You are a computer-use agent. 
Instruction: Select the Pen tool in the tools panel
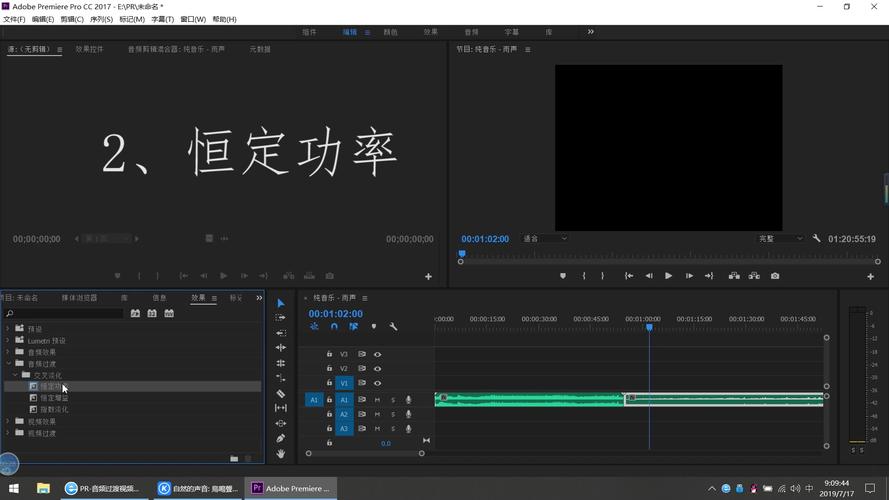click(281, 438)
